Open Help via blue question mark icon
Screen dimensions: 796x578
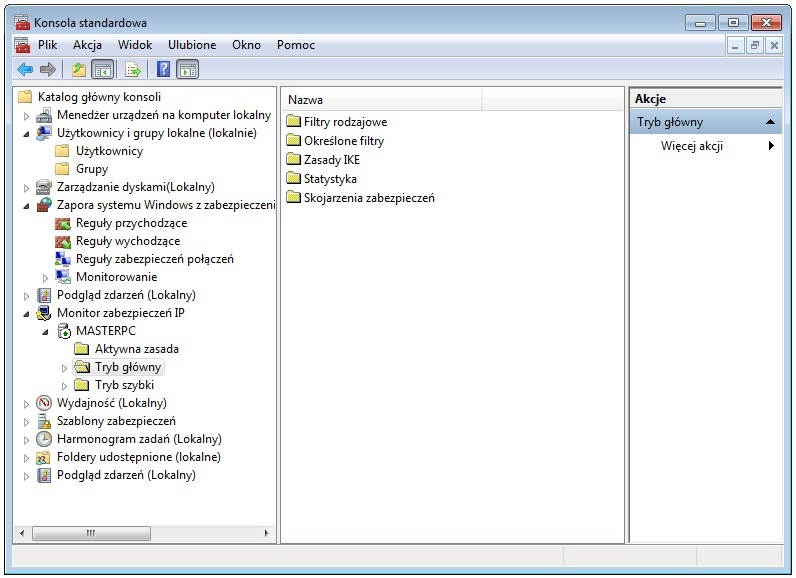point(164,69)
